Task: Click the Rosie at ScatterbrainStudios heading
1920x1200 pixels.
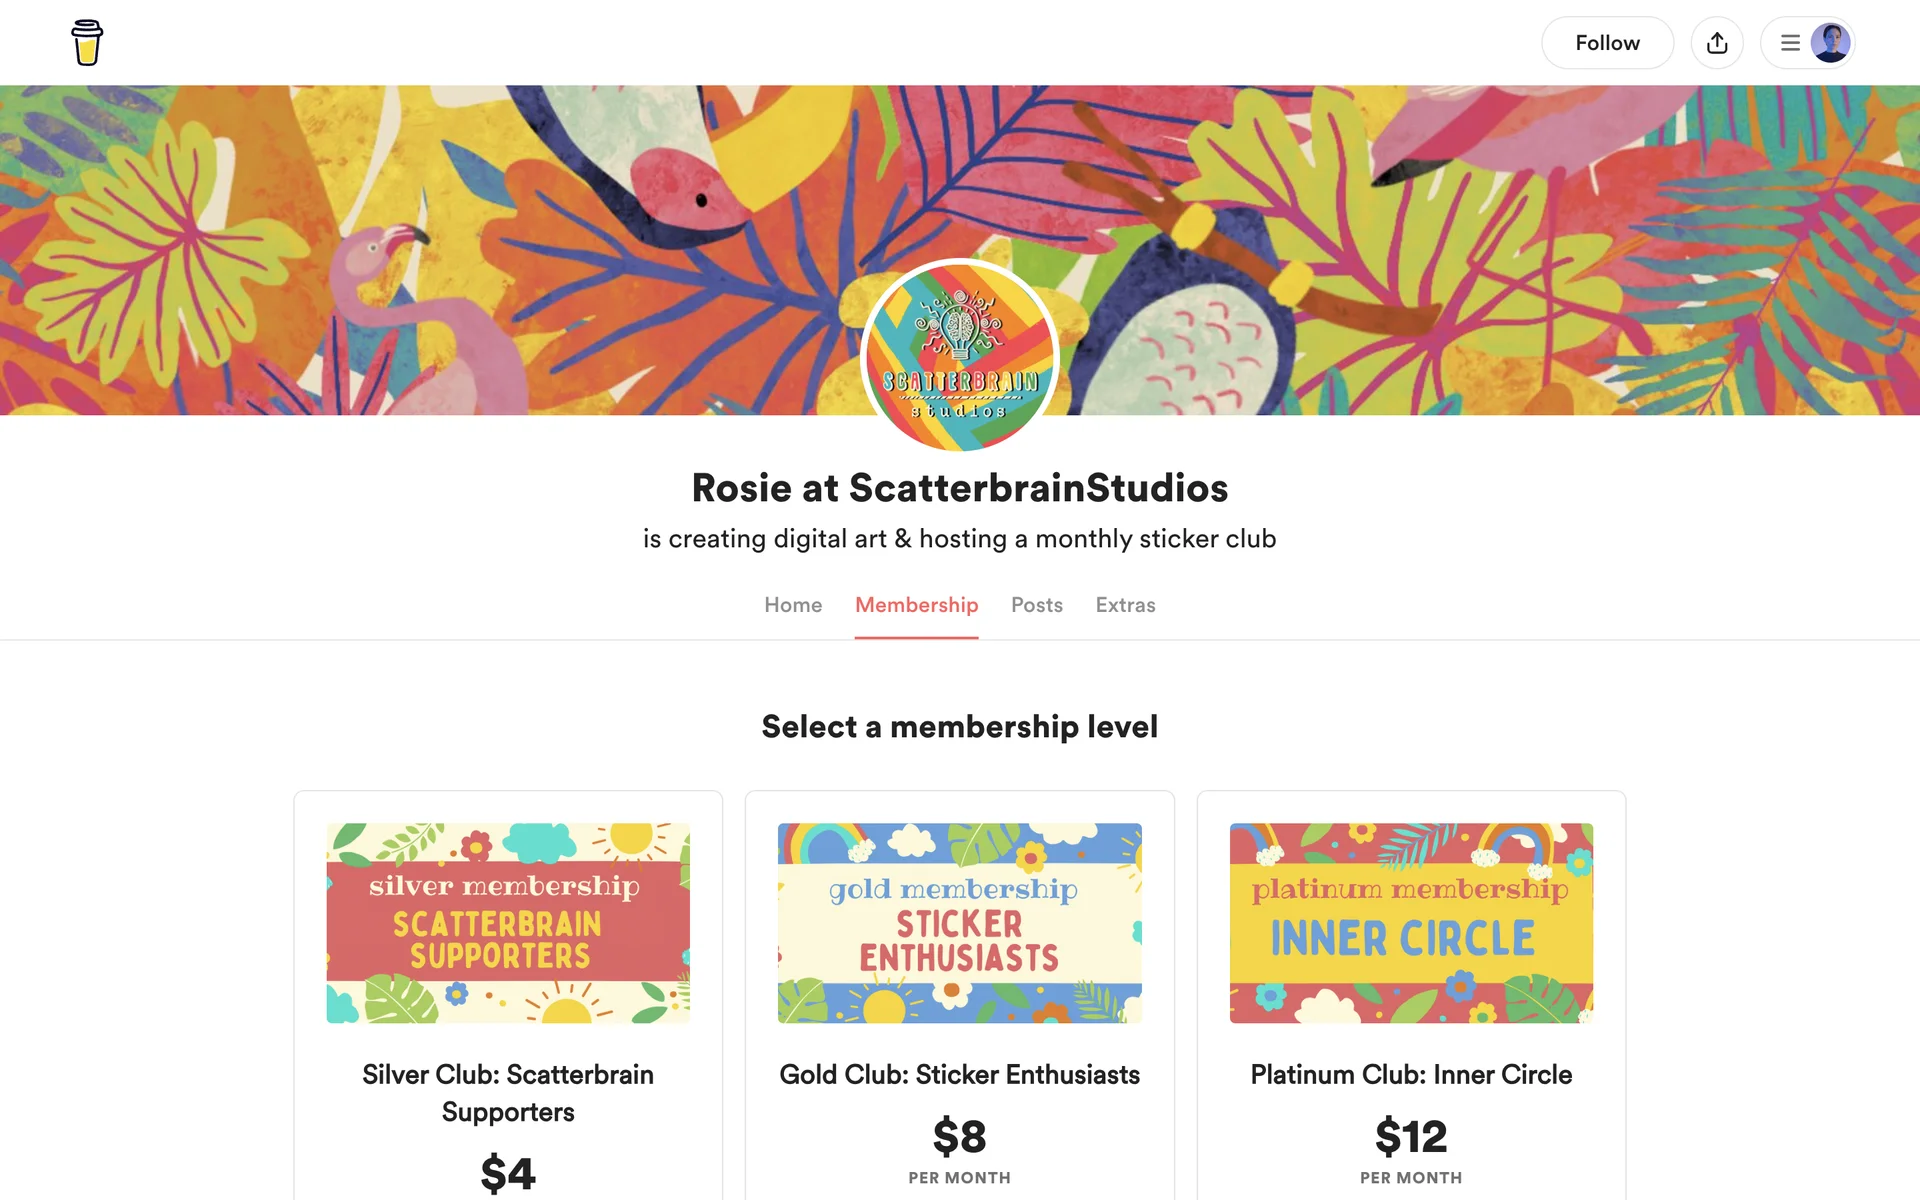Action: (x=959, y=488)
